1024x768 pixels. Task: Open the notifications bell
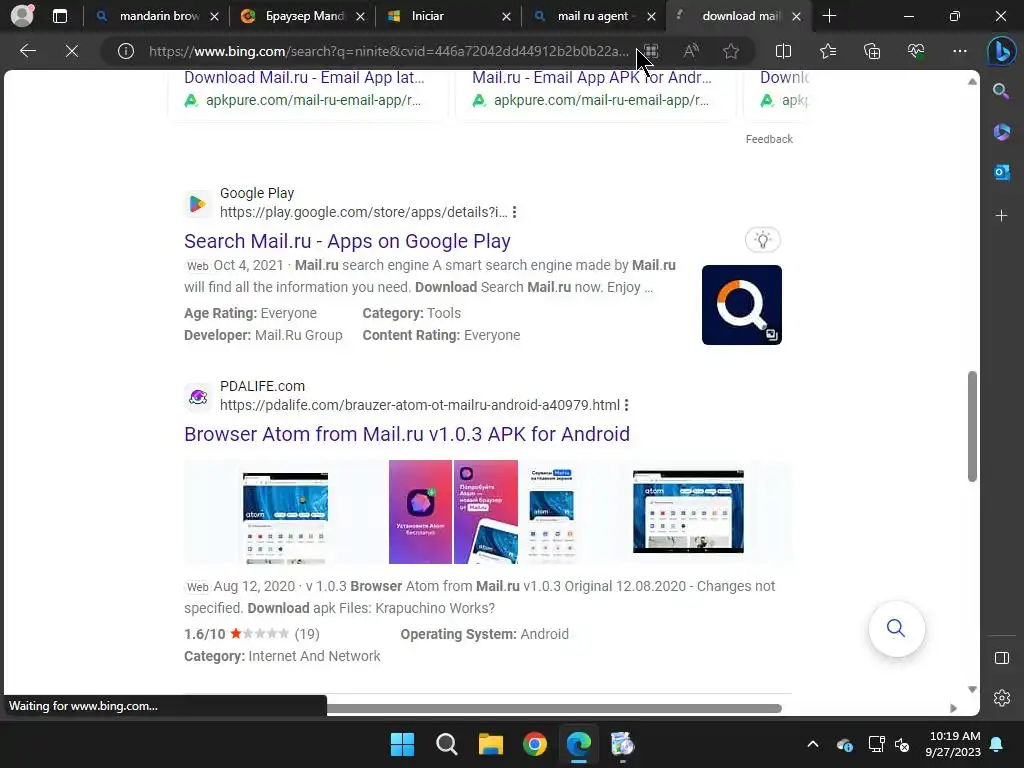pyautogui.click(x=997, y=744)
